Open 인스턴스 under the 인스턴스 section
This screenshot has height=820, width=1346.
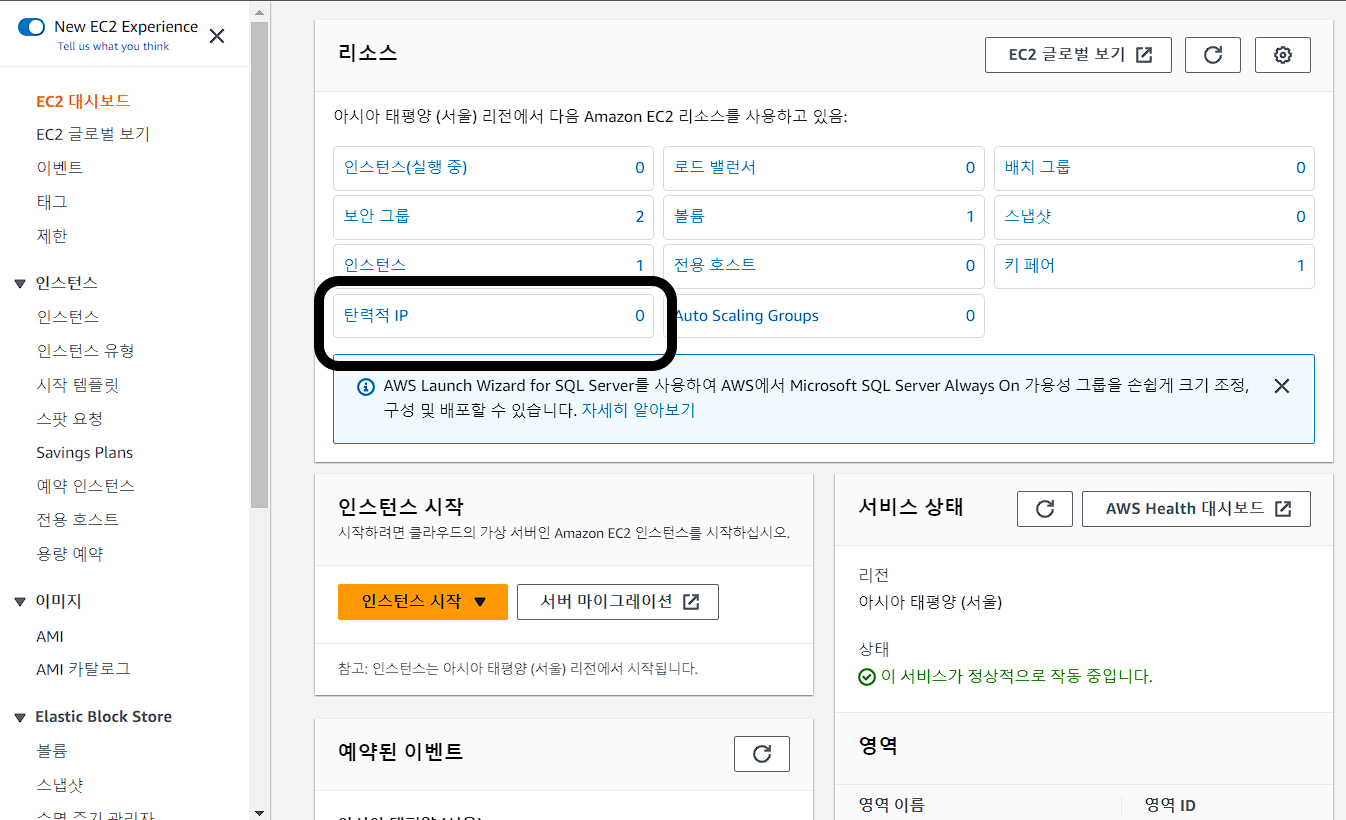[x=68, y=317]
